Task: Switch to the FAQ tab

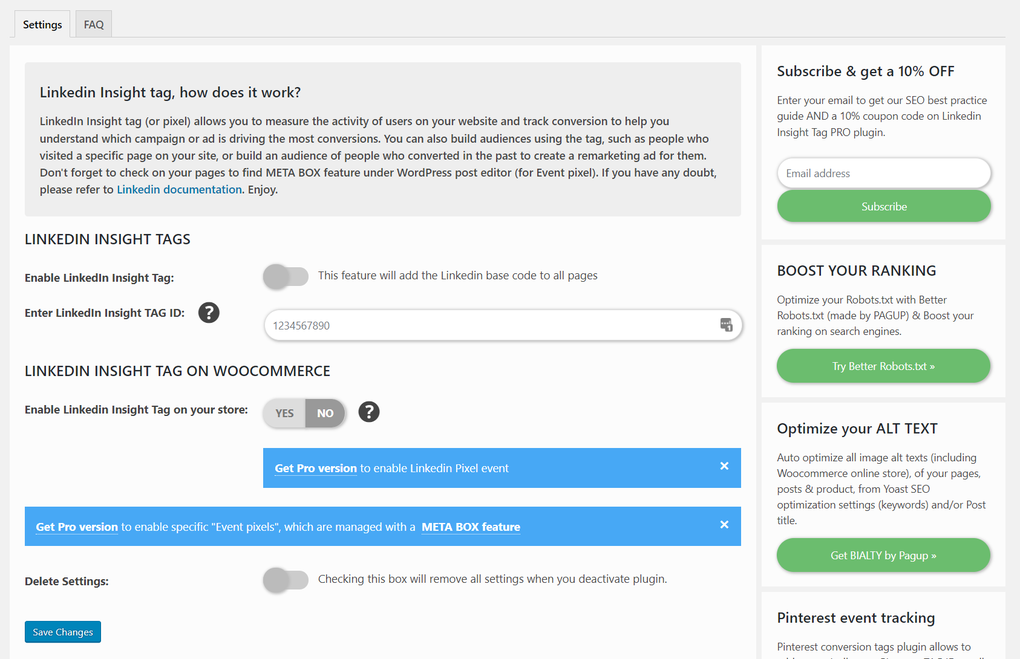Action: click(x=92, y=23)
